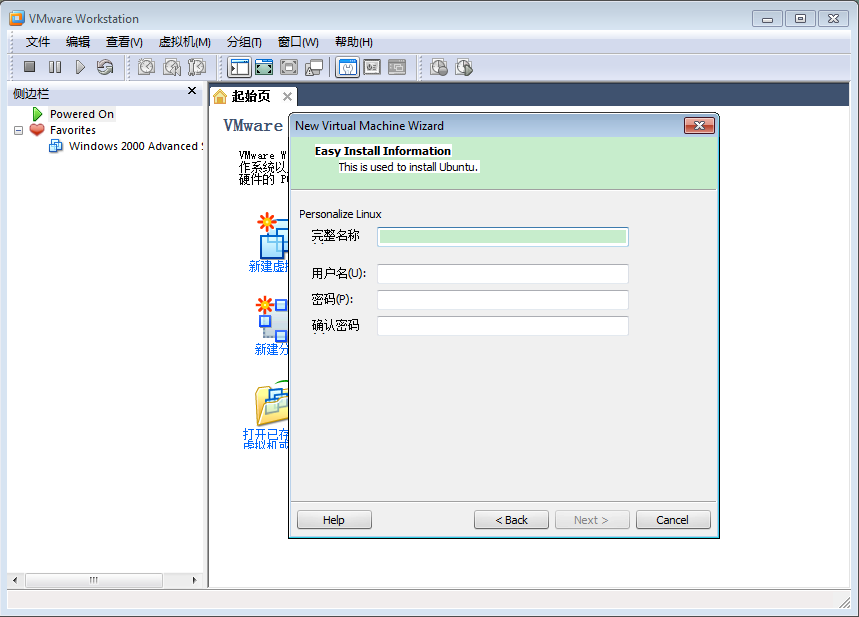This screenshot has width=859, height=617.
Task: Select the Console view toolbar icon
Action: [397, 67]
